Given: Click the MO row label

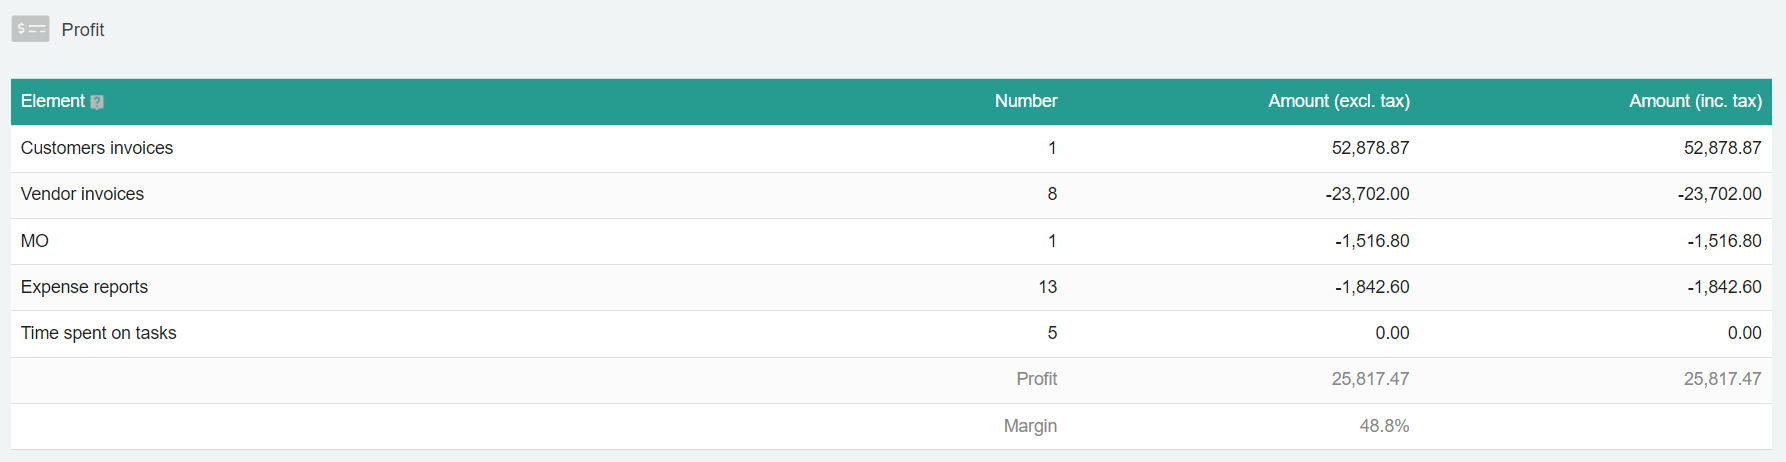Looking at the screenshot, I should pos(35,241).
